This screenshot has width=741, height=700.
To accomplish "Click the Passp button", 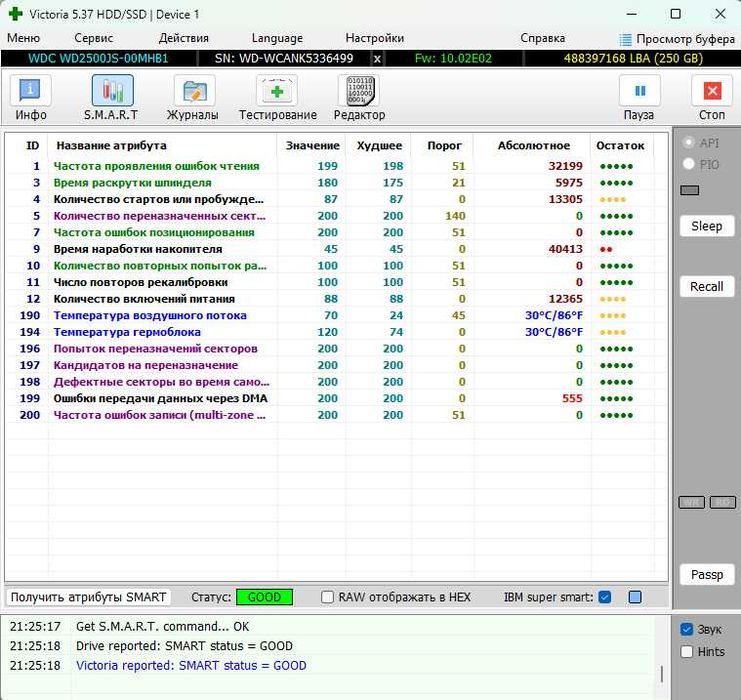I will pyautogui.click(x=707, y=574).
